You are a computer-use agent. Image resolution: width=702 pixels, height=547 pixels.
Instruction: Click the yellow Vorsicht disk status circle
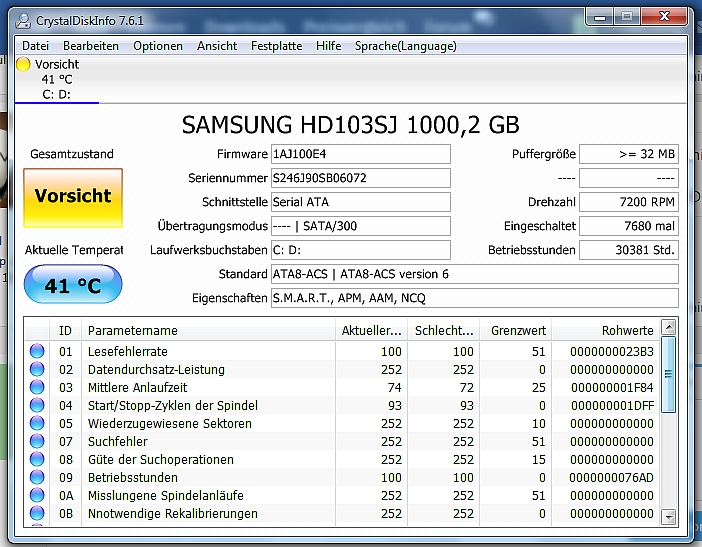[23, 64]
